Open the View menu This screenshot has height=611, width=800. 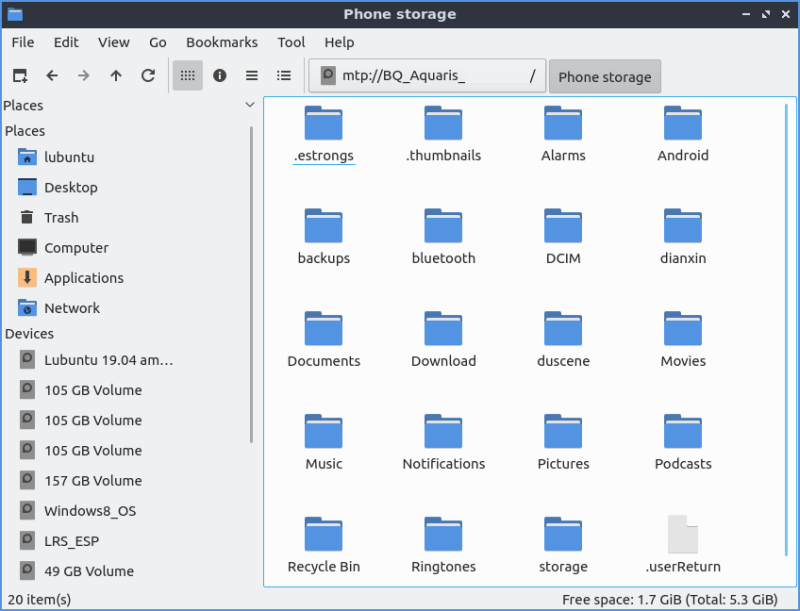(x=113, y=42)
